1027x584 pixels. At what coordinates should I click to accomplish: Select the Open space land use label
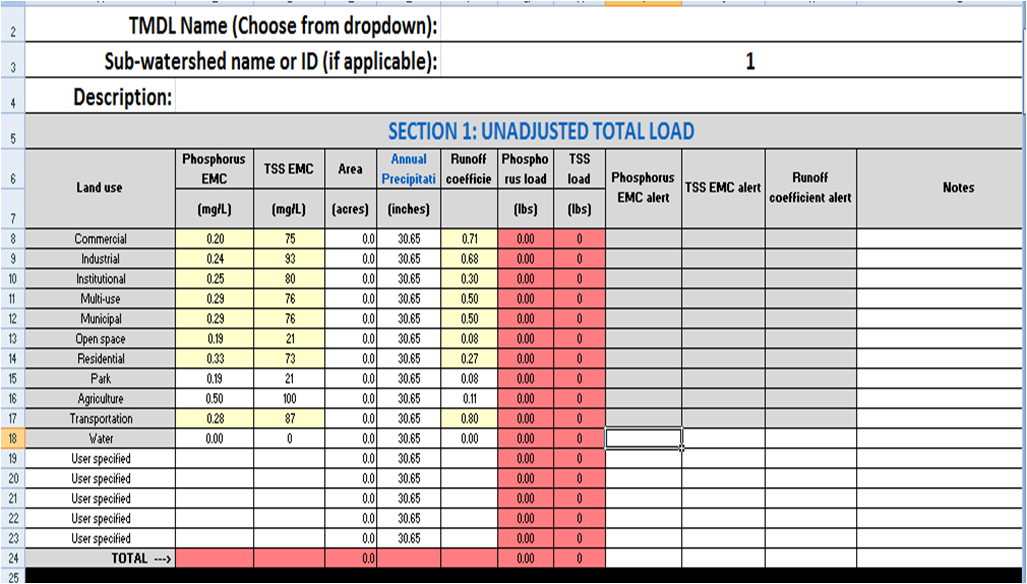[x=99, y=338]
